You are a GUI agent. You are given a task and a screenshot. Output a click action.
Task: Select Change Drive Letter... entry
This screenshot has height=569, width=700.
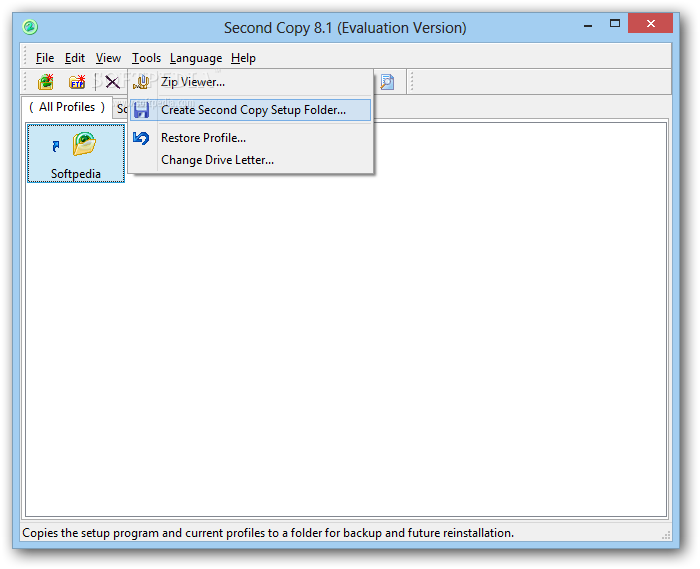pos(250,160)
